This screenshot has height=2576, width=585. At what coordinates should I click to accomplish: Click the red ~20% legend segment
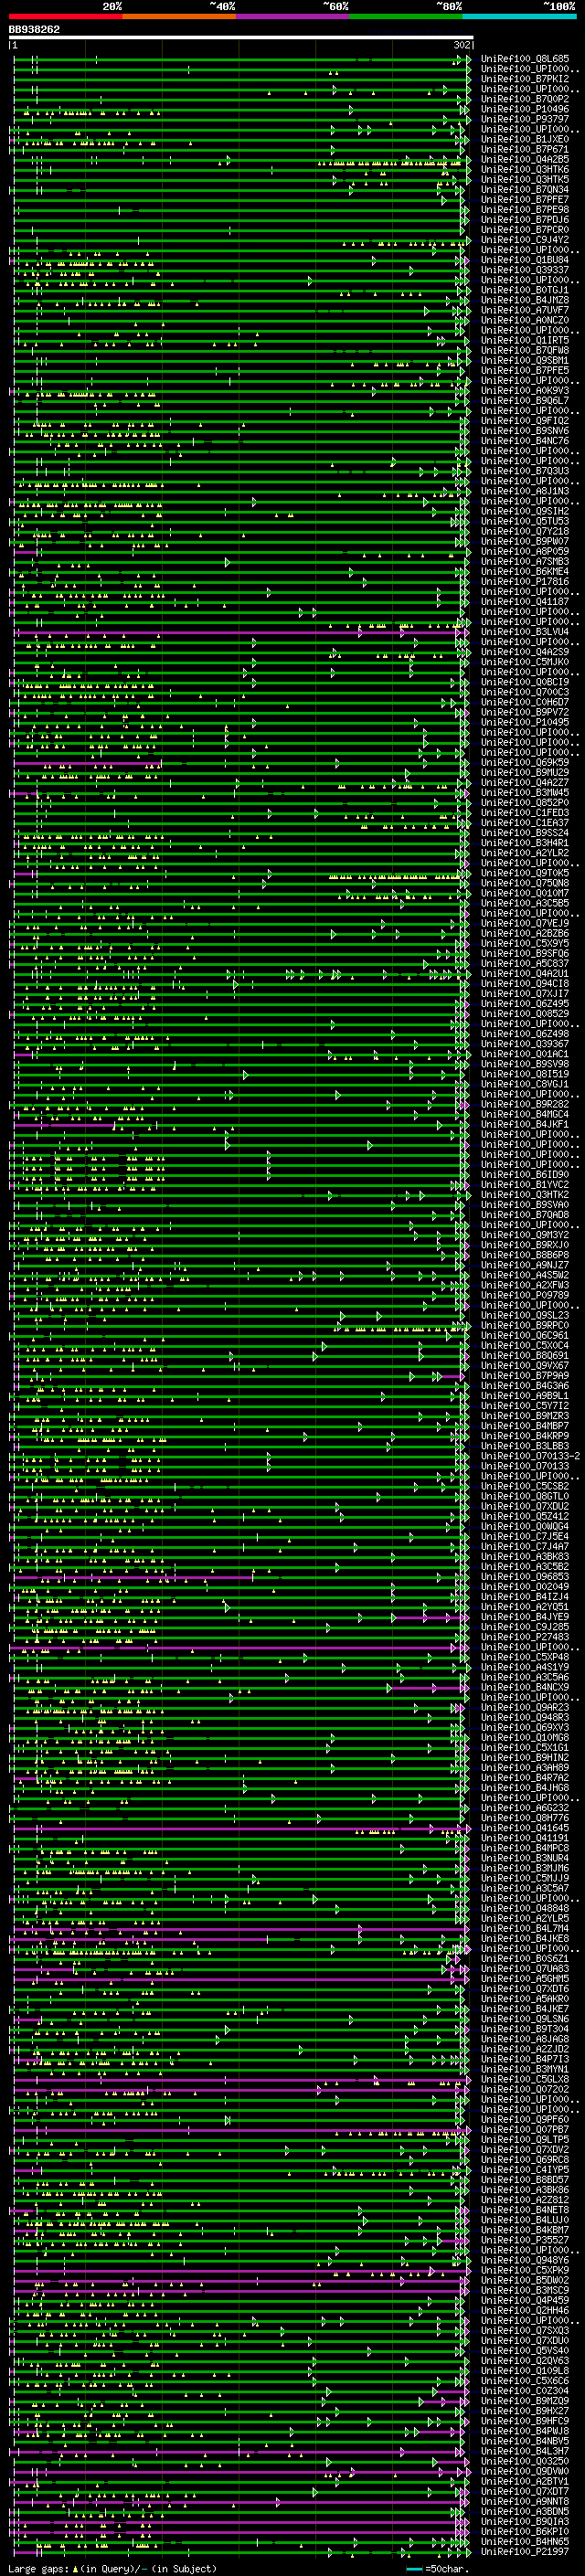pos(65,16)
